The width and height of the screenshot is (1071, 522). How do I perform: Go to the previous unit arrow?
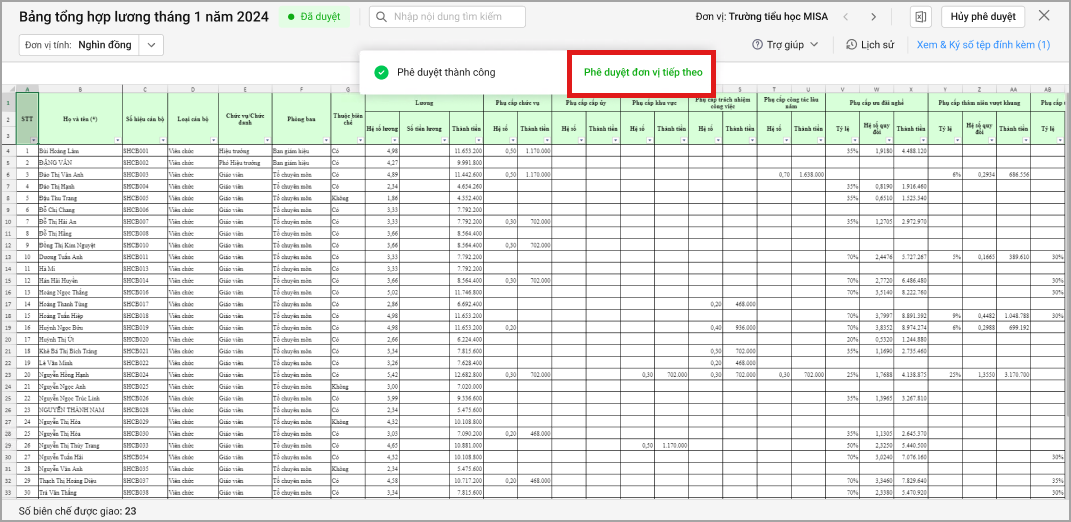pyautogui.click(x=845, y=17)
